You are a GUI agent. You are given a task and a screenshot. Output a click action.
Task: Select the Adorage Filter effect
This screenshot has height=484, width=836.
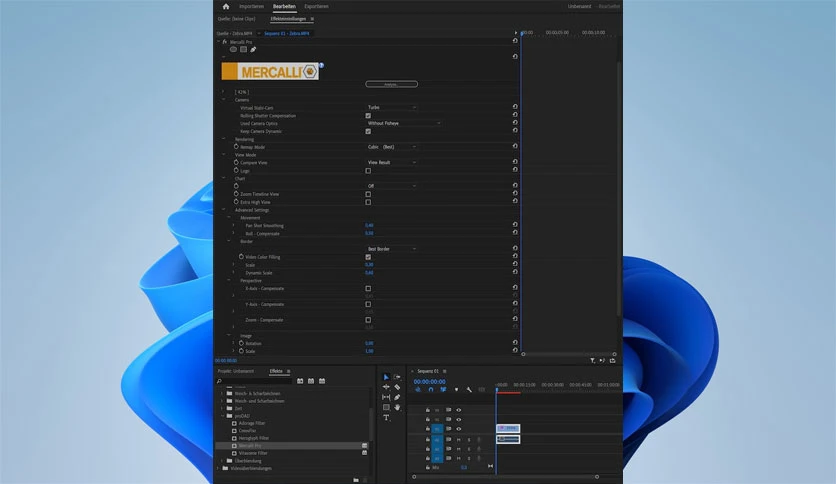[252, 423]
